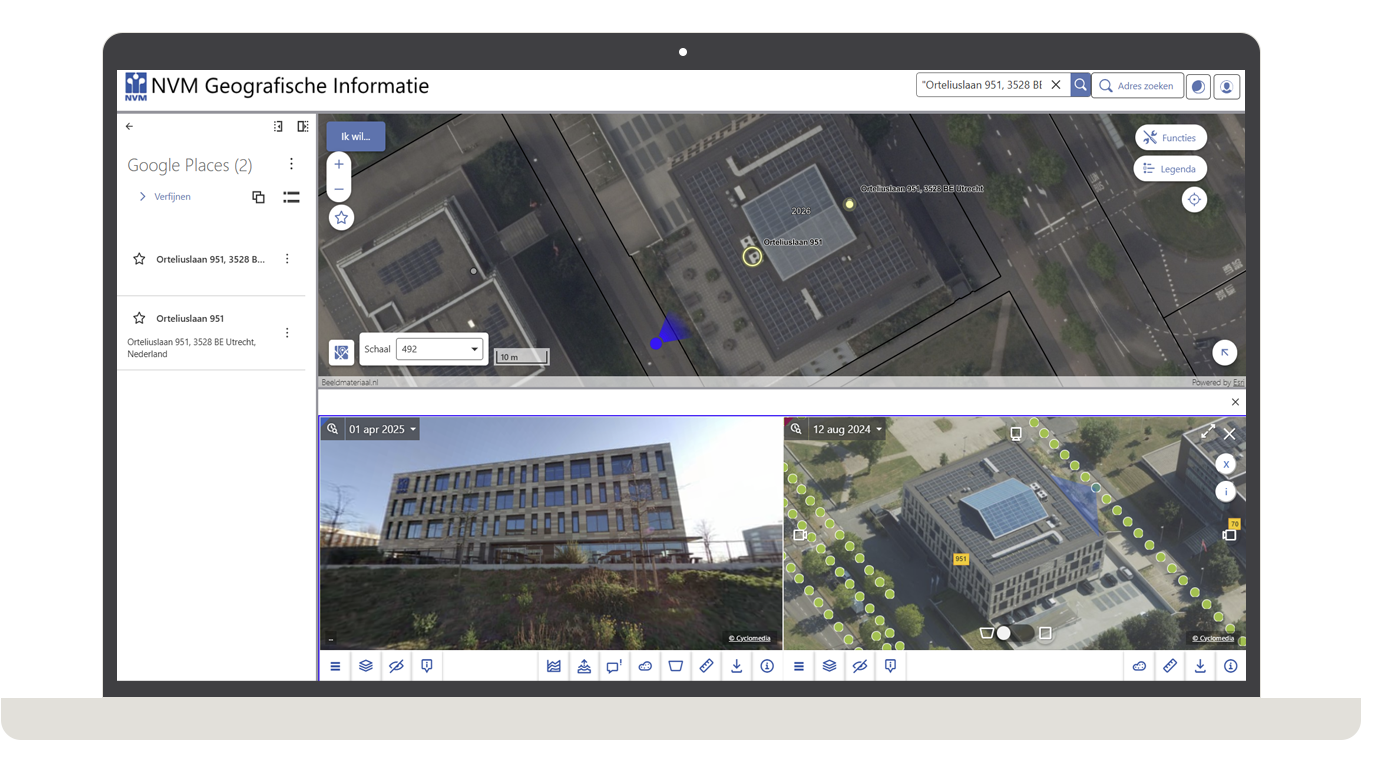This screenshot has height=760, width=1381.
Task: Click the 70 camera marker in aerial view
Action: 1234,524
